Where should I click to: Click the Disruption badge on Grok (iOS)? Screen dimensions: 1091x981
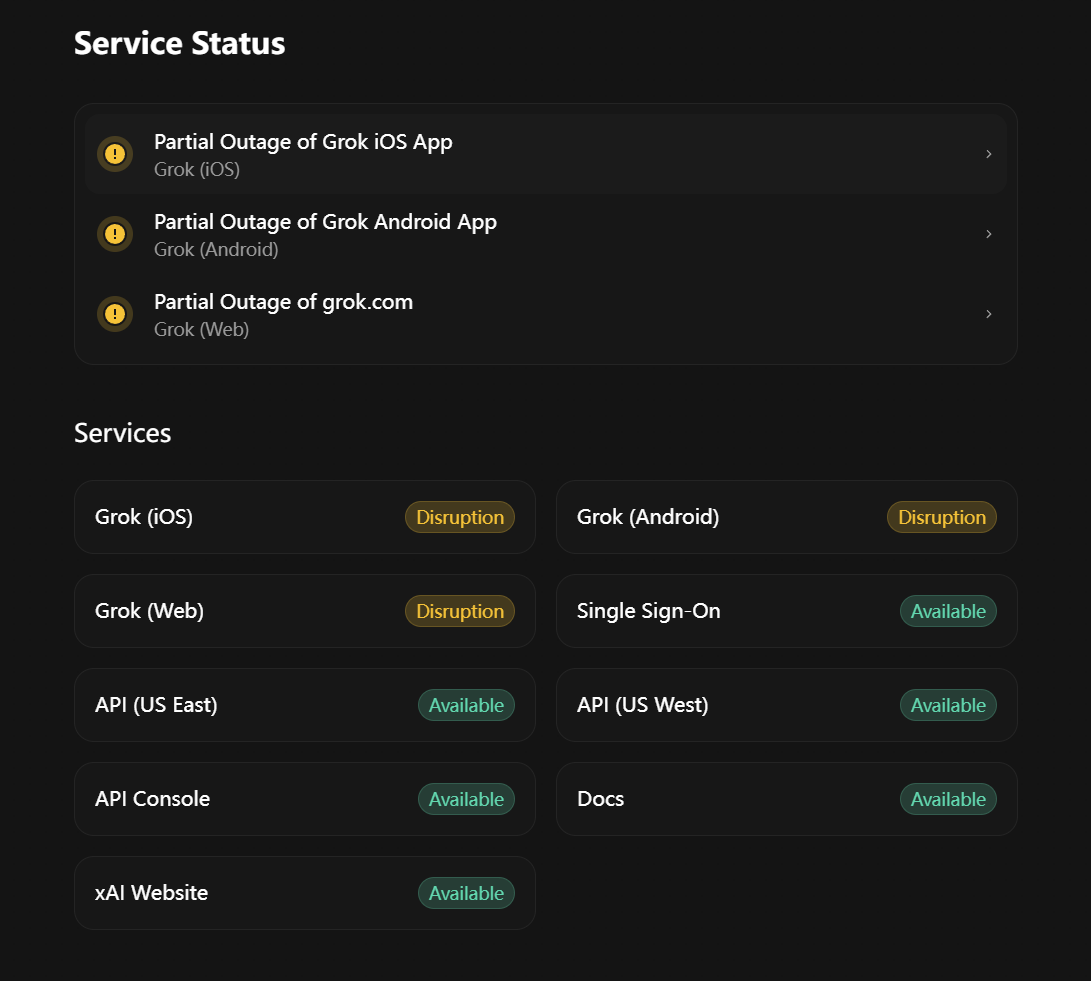click(460, 517)
